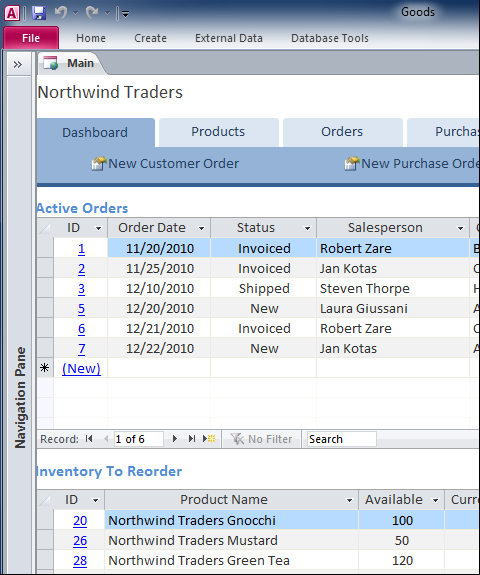Click the current record number box
This screenshot has width=480, height=575.
point(139,439)
